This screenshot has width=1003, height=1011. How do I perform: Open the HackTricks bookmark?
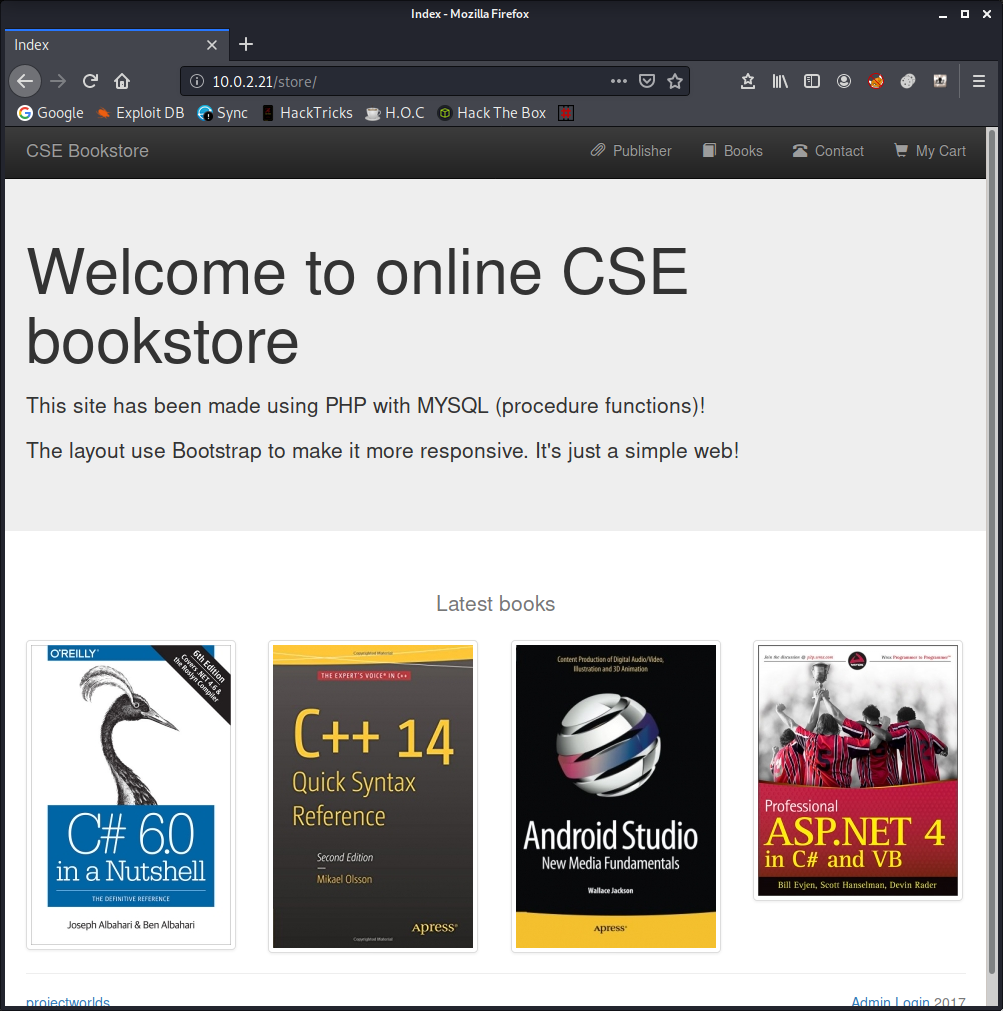point(307,113)
